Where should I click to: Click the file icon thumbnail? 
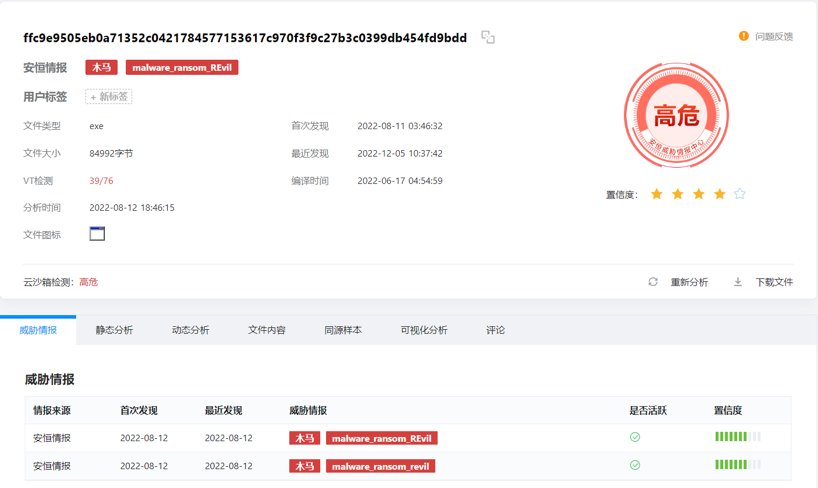tap(97, 234)
